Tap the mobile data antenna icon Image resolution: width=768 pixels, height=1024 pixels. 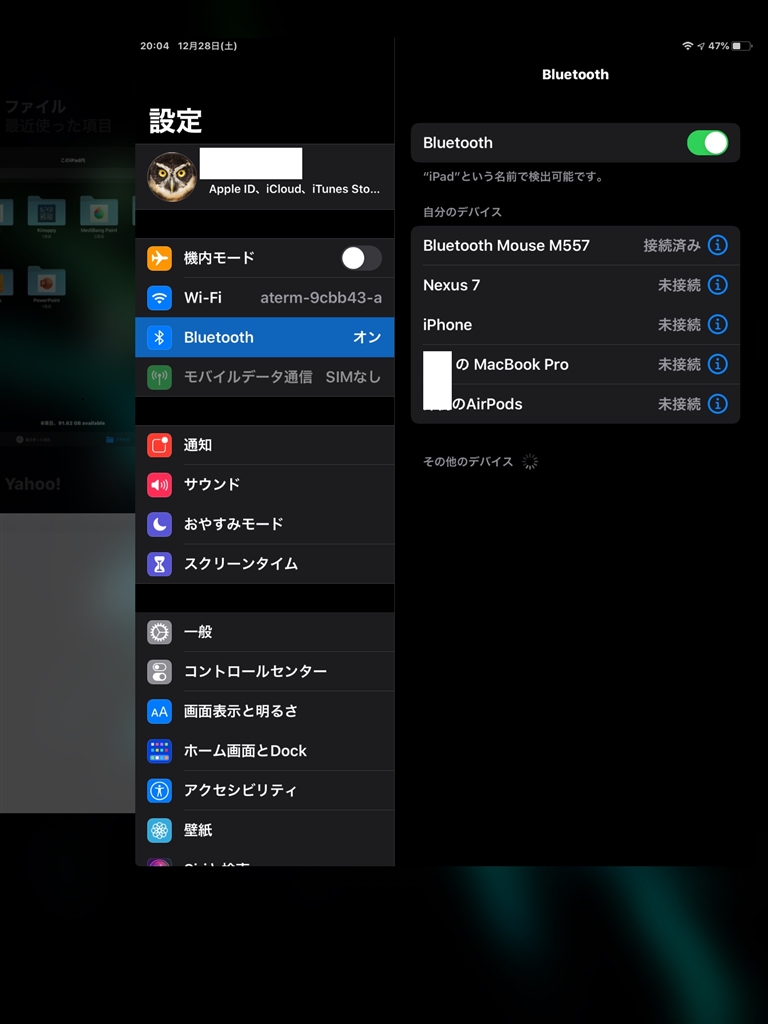tap(159, 377)
